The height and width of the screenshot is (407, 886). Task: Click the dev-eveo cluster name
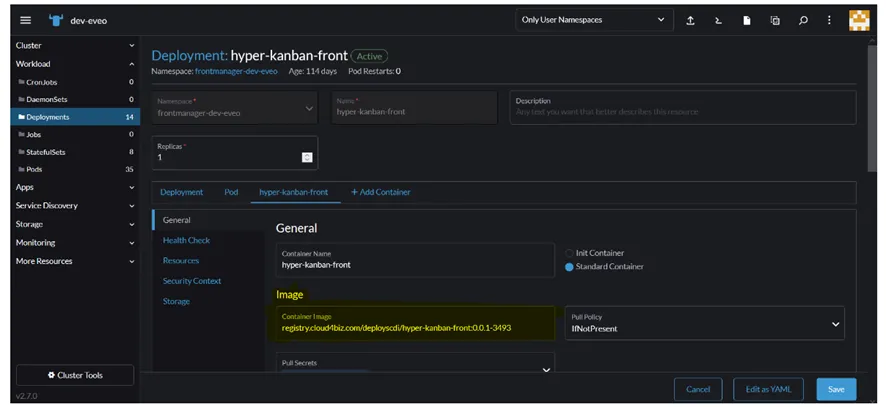(89, 21)
